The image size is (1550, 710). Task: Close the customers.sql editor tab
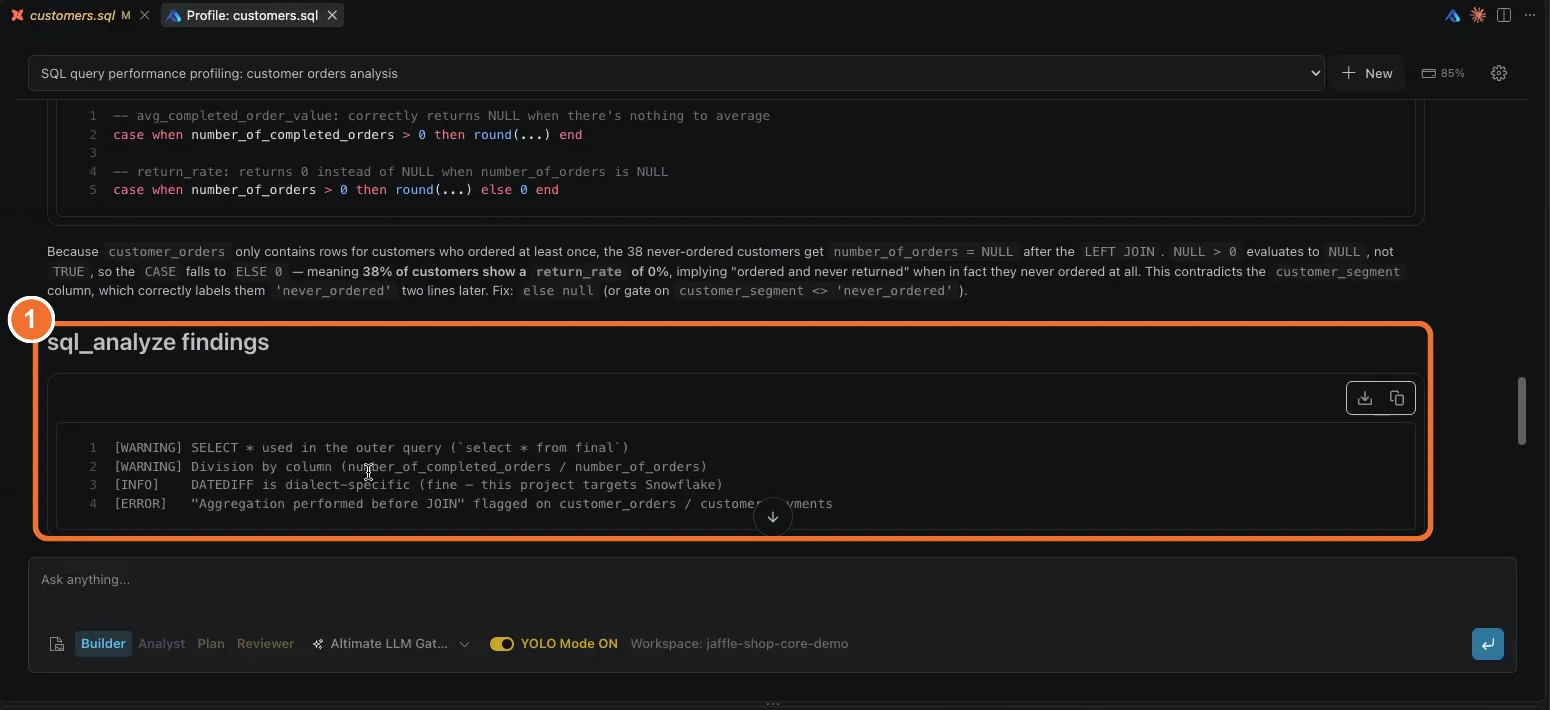[145, 16]
